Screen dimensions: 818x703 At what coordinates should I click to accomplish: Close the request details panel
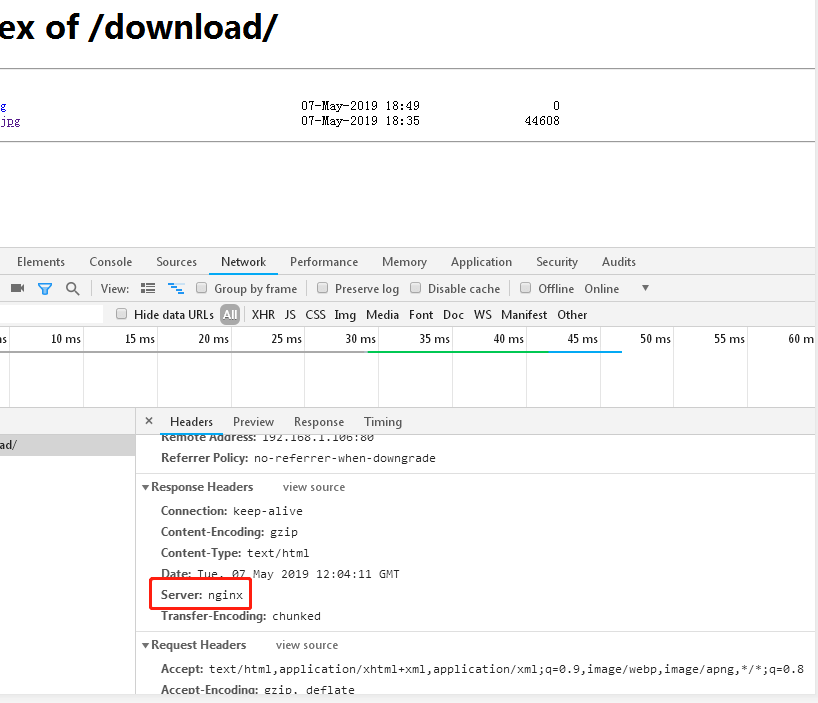pyautogui.click(x=149, y=421)
